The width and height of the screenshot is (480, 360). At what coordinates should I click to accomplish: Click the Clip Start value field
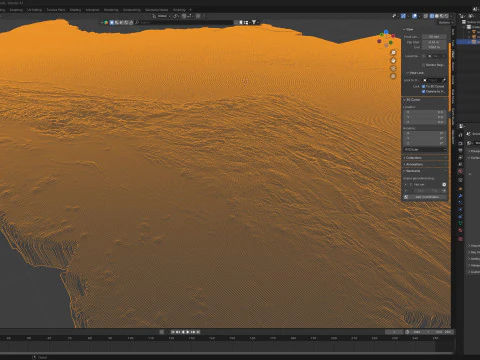[434, 42]
